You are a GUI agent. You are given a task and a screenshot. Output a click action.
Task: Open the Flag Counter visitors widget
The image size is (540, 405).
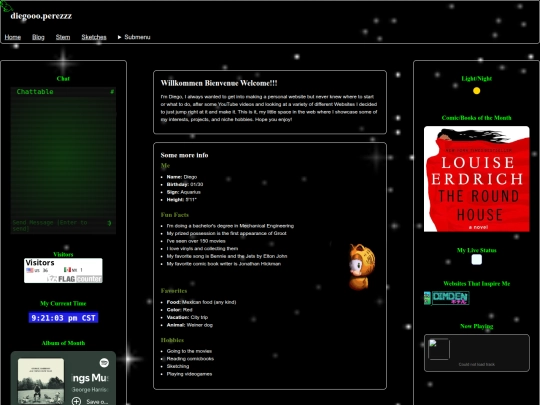[63, 271]
